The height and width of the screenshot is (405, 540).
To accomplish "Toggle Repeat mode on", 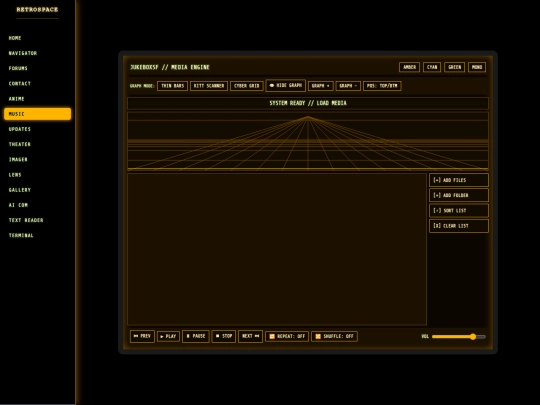I will pos(287,336).
